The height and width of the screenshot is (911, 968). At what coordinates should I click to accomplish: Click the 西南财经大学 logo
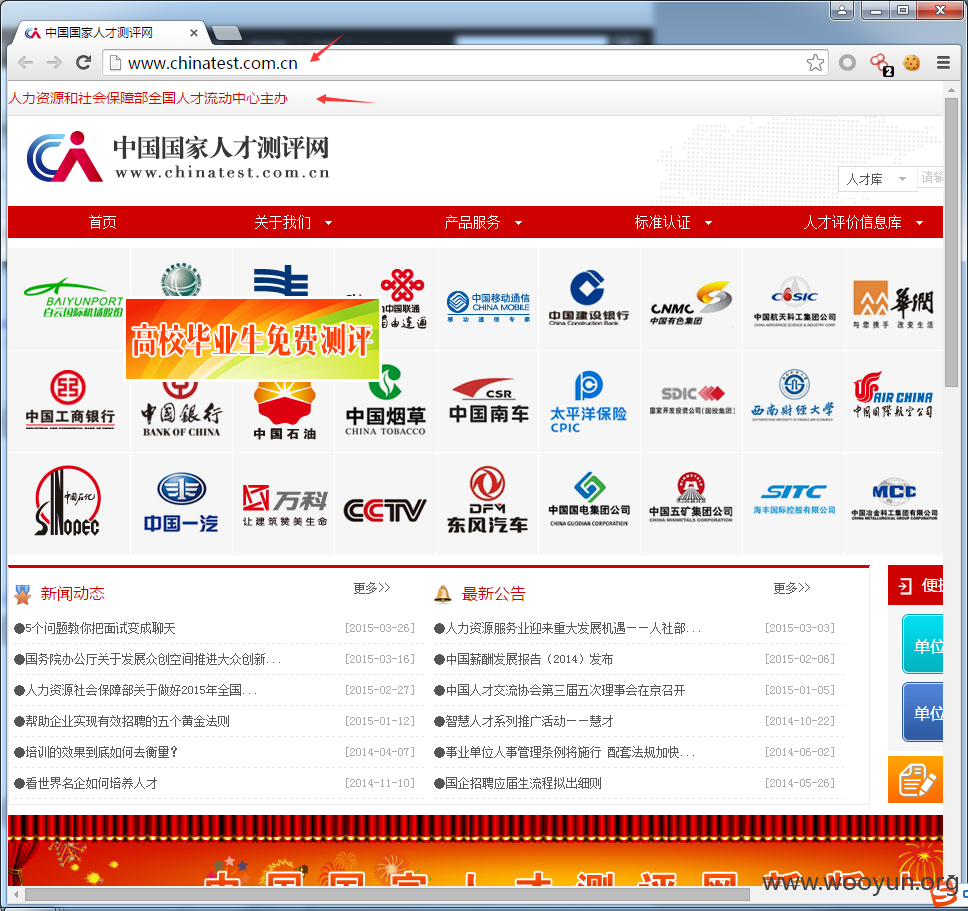click(793, 396)
